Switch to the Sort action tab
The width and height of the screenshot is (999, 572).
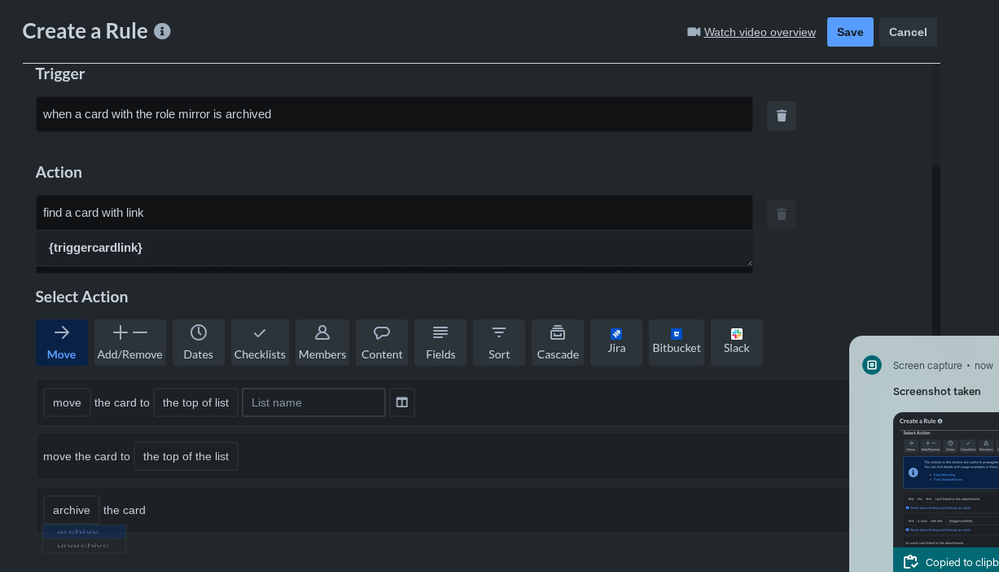tap(499, 343)
